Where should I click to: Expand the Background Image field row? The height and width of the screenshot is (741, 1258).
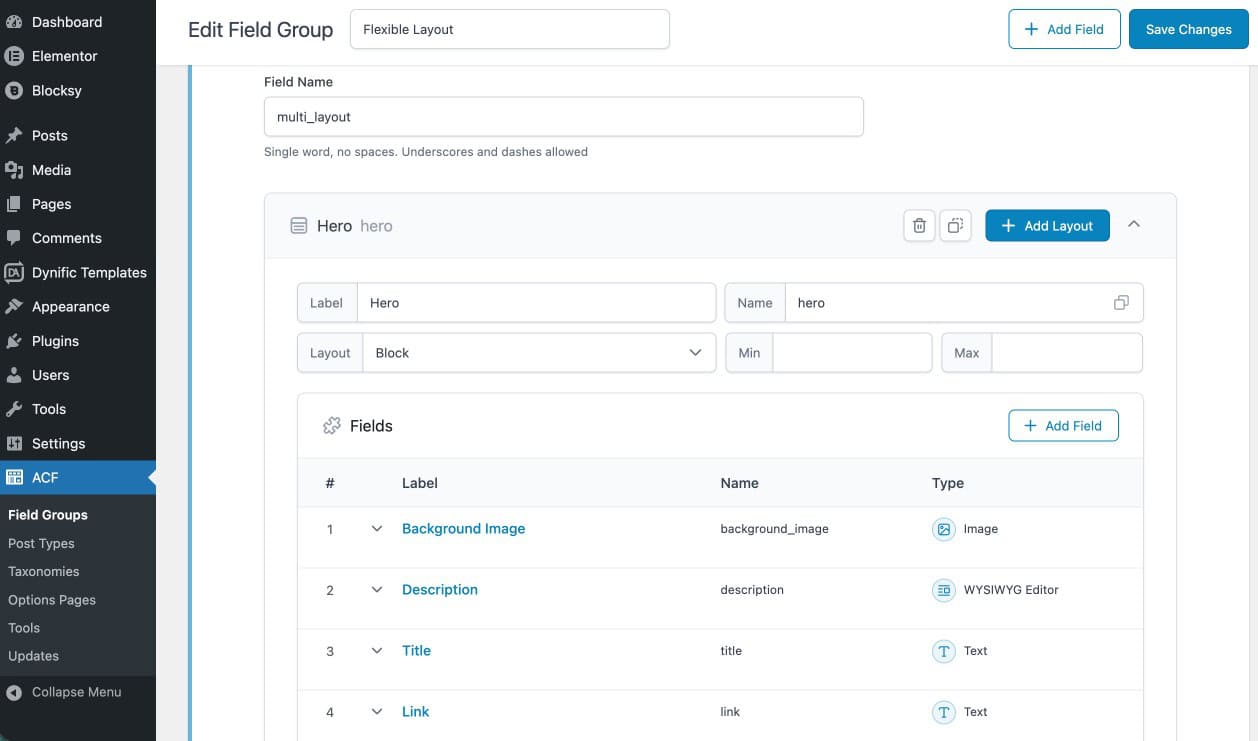[x=377, y=529]
